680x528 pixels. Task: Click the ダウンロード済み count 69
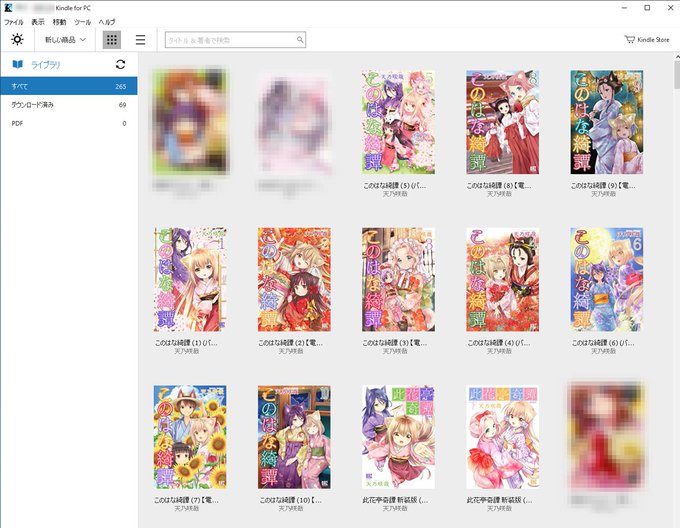point(123,105)
